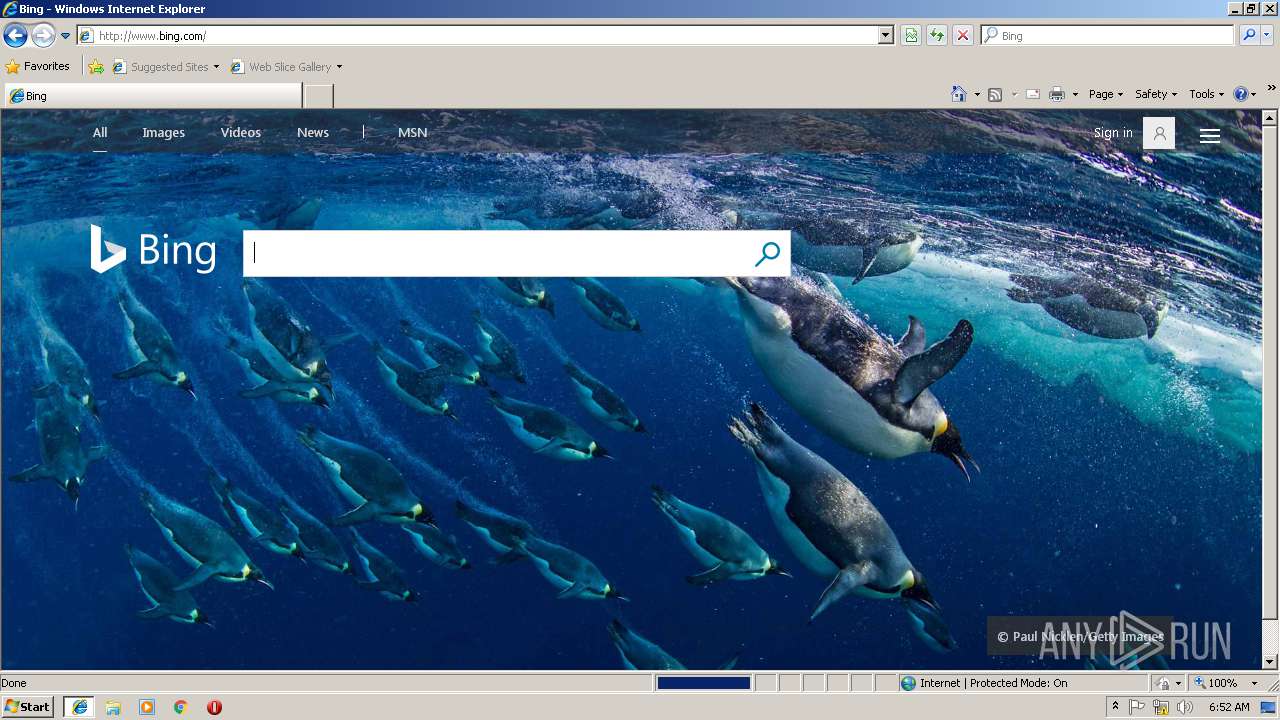1280x720 pixels.
Task: Click Add to Favorites Bar icon
Action: click(x=96, y=67)
